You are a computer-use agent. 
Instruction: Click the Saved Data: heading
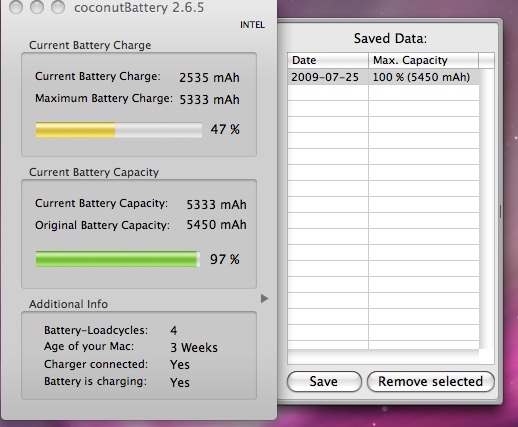tap(390, 39)
